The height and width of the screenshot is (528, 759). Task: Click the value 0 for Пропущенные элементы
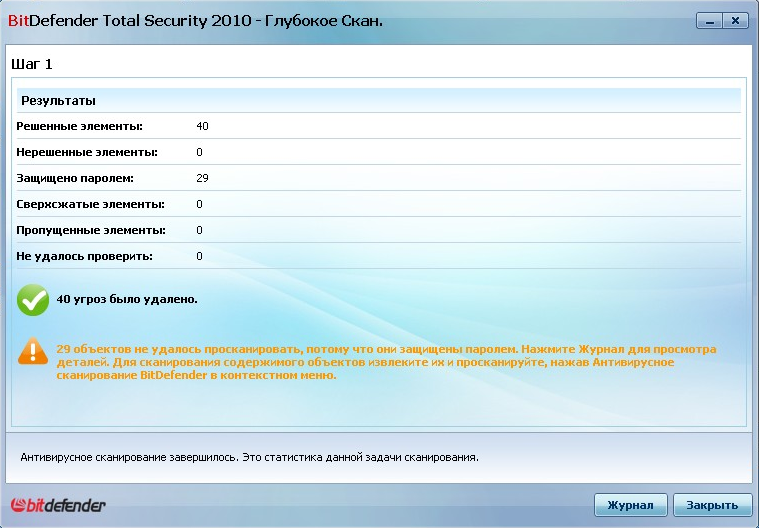tap(199, 230)
